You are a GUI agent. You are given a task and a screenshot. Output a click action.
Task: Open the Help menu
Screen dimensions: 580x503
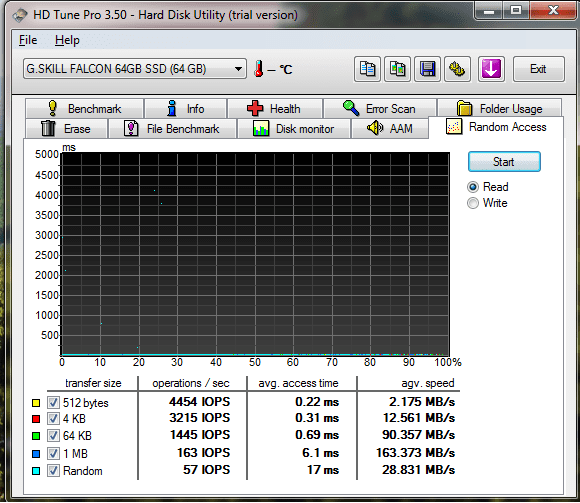(x=67, y=40)
